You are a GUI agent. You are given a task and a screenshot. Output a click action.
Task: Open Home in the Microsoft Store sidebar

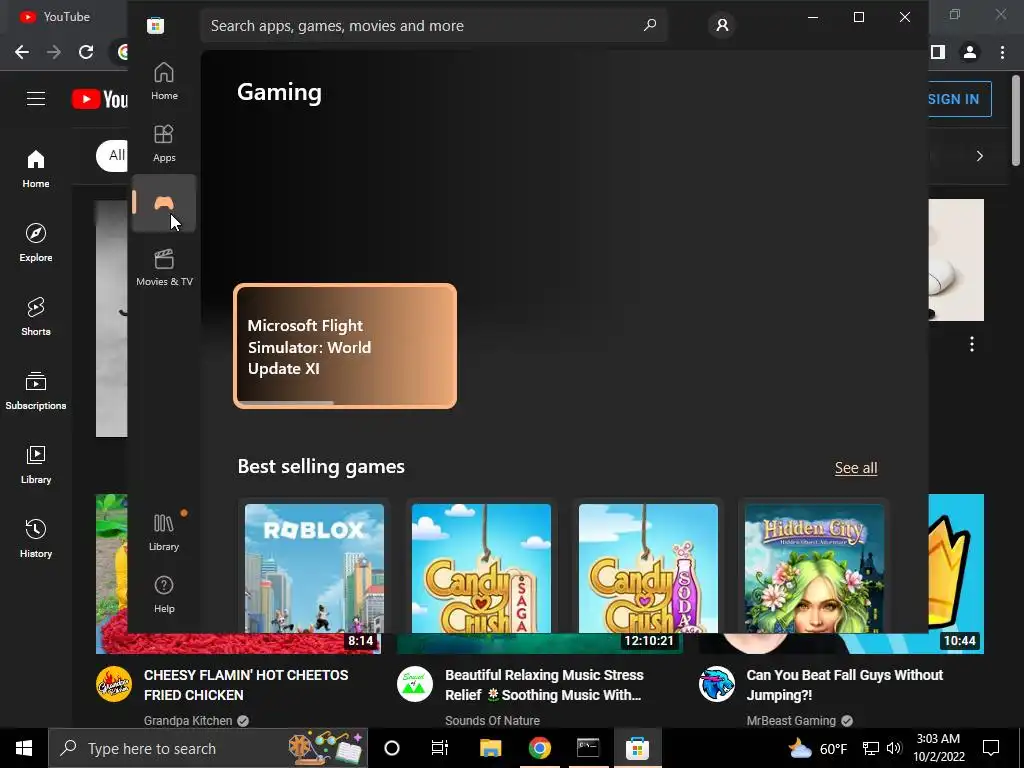tap(164, 81)
